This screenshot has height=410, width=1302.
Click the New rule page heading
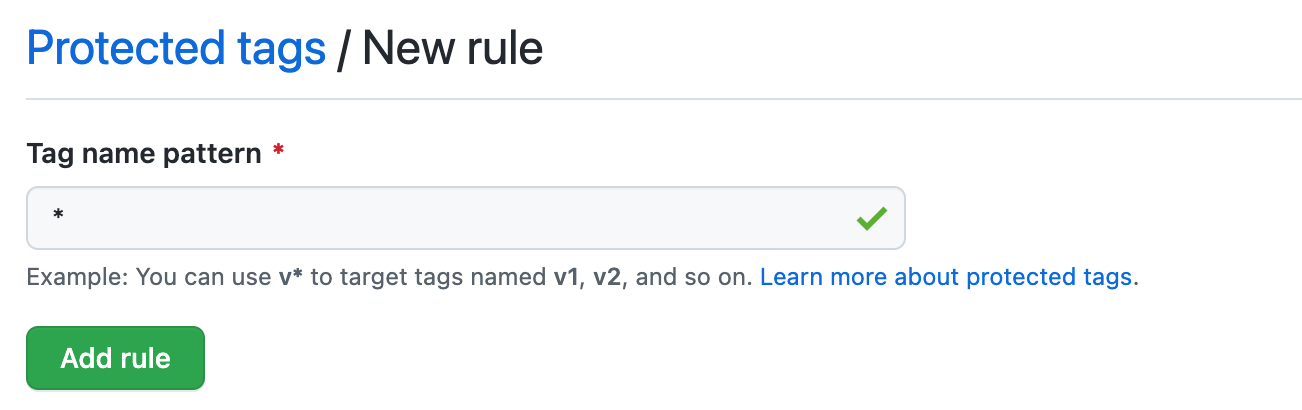[x=452, y=48]
